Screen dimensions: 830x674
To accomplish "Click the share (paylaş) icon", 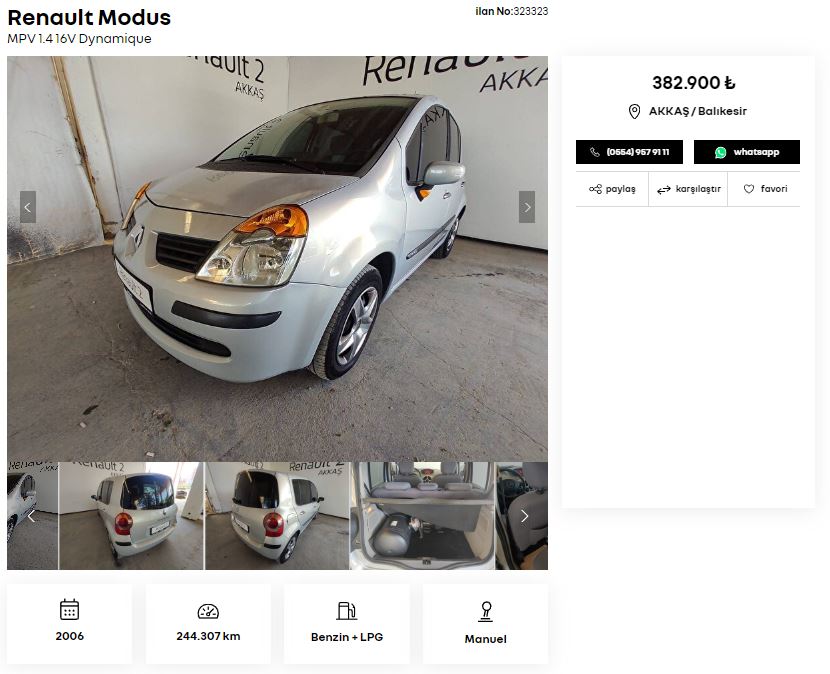I will [595, 189].
